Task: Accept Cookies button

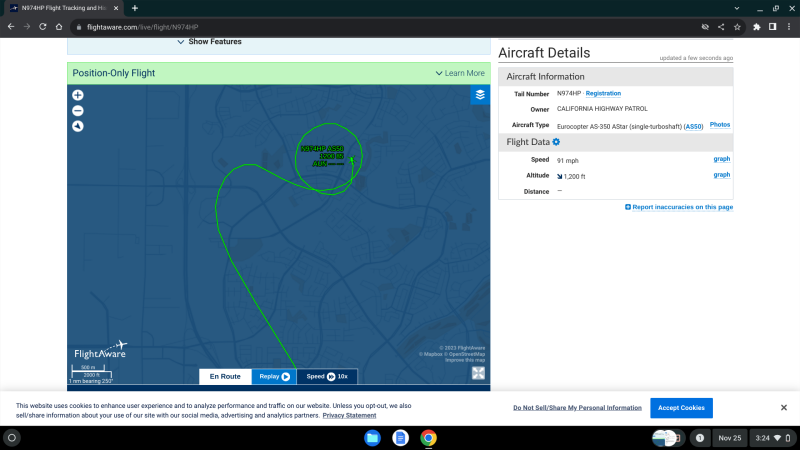Action: (681, 408)
